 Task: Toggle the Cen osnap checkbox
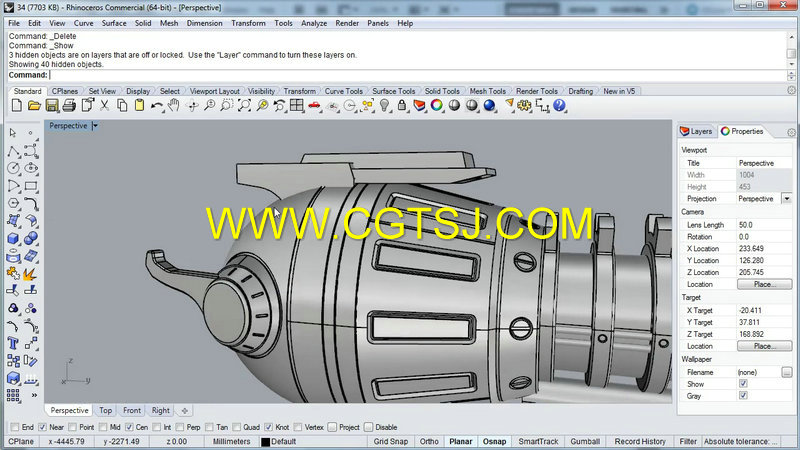129,427
